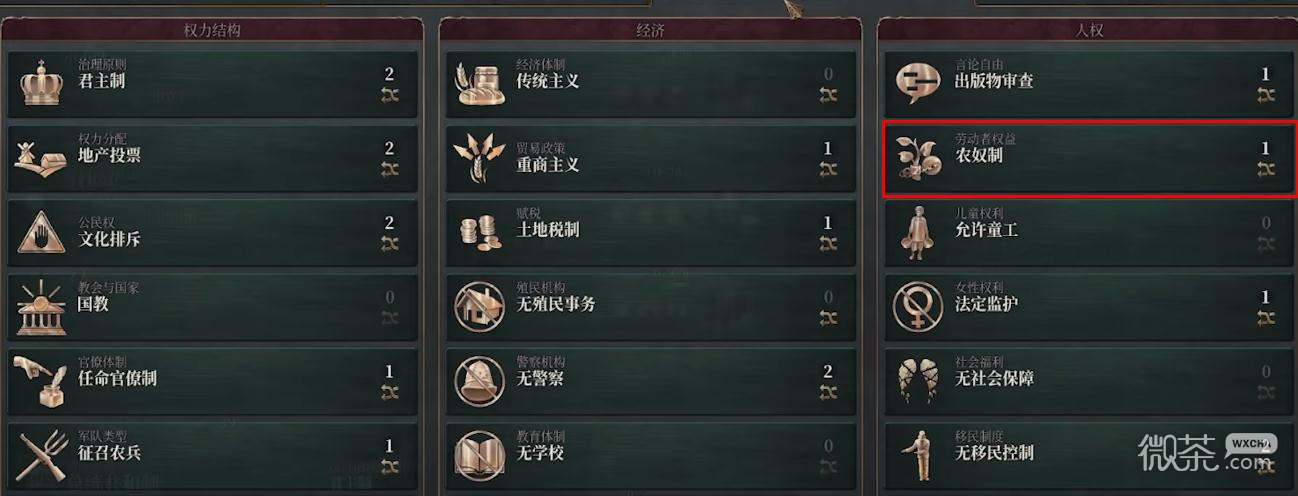Select the 无警察 police institution law
Screen dimensions: 1298x496
[651, 381]
